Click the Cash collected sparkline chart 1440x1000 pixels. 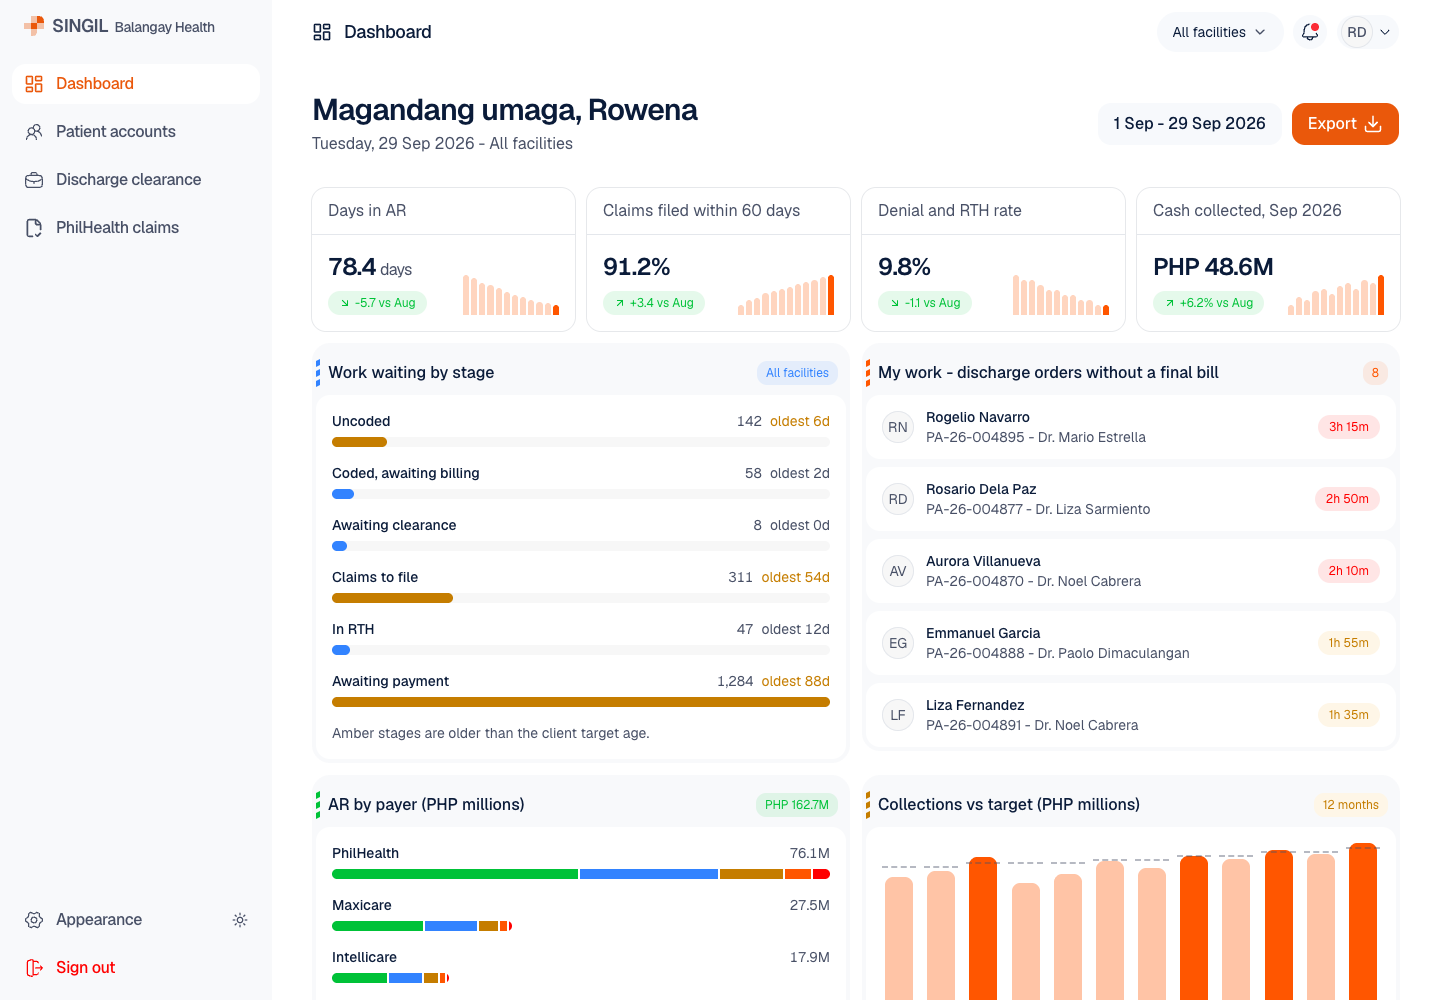(x=1336, y=295)
